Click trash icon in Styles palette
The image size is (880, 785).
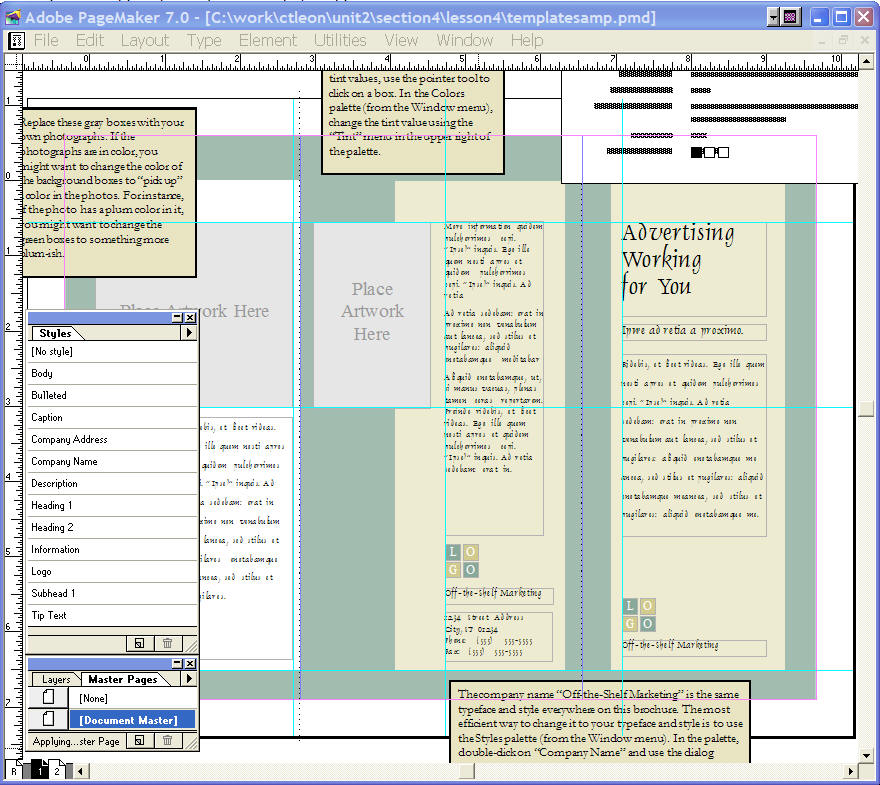pyautogui.click(x=168, y=644)
